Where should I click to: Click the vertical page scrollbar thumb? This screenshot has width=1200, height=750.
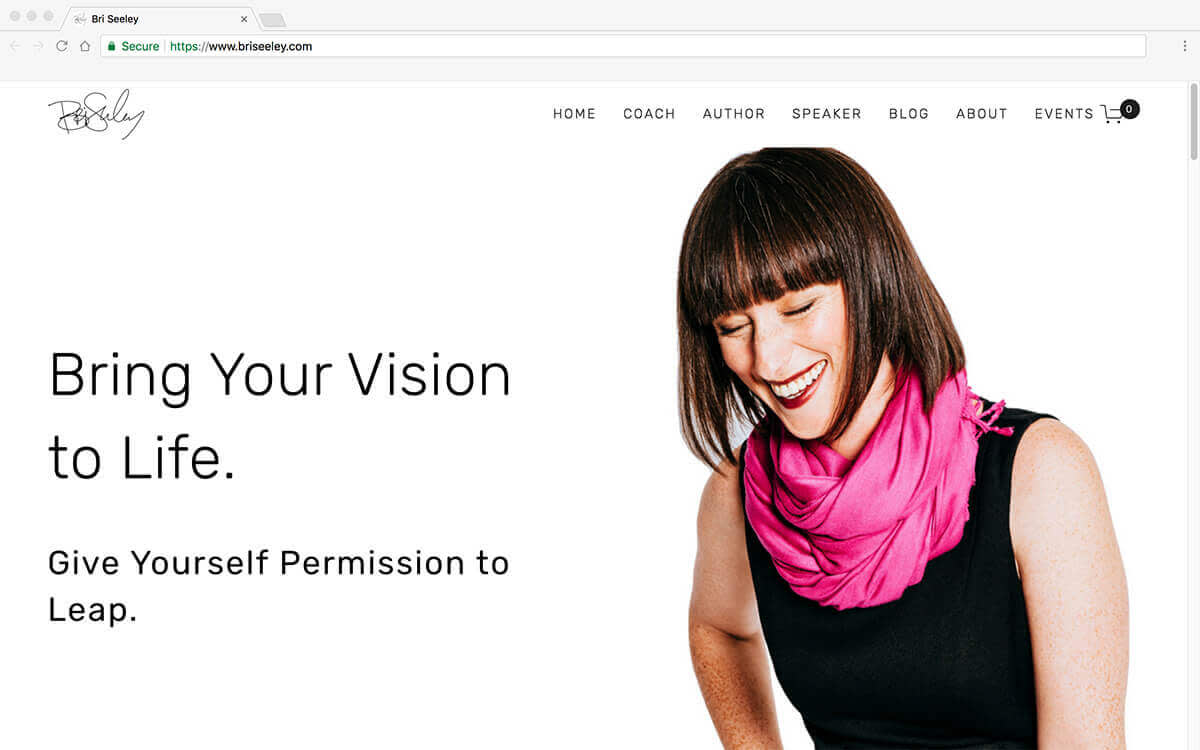click(x=1193, y=121)
